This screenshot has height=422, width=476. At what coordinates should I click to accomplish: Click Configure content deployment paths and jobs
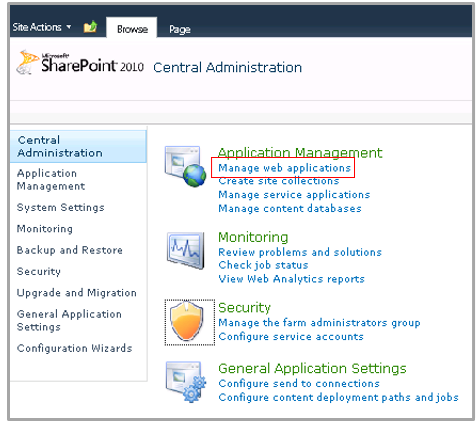coord(338,398)
